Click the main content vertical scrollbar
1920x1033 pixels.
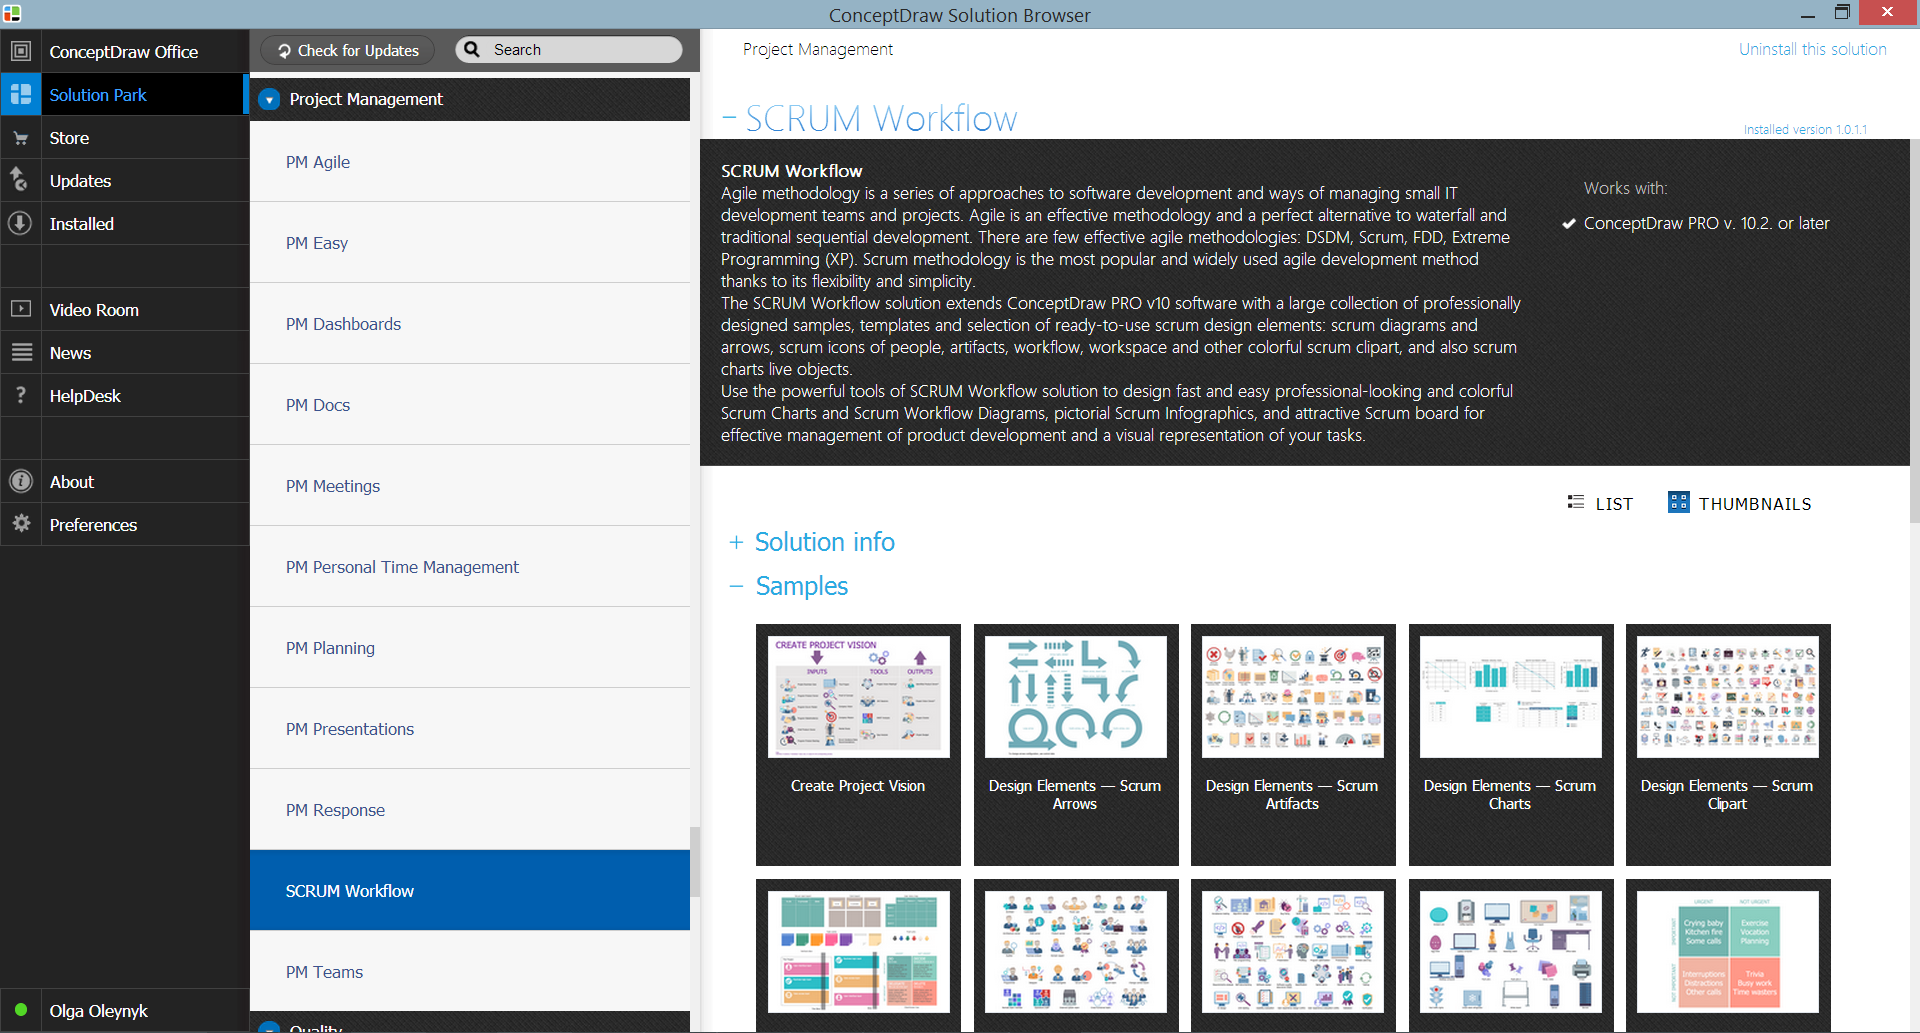click(x=1914, y=330)
